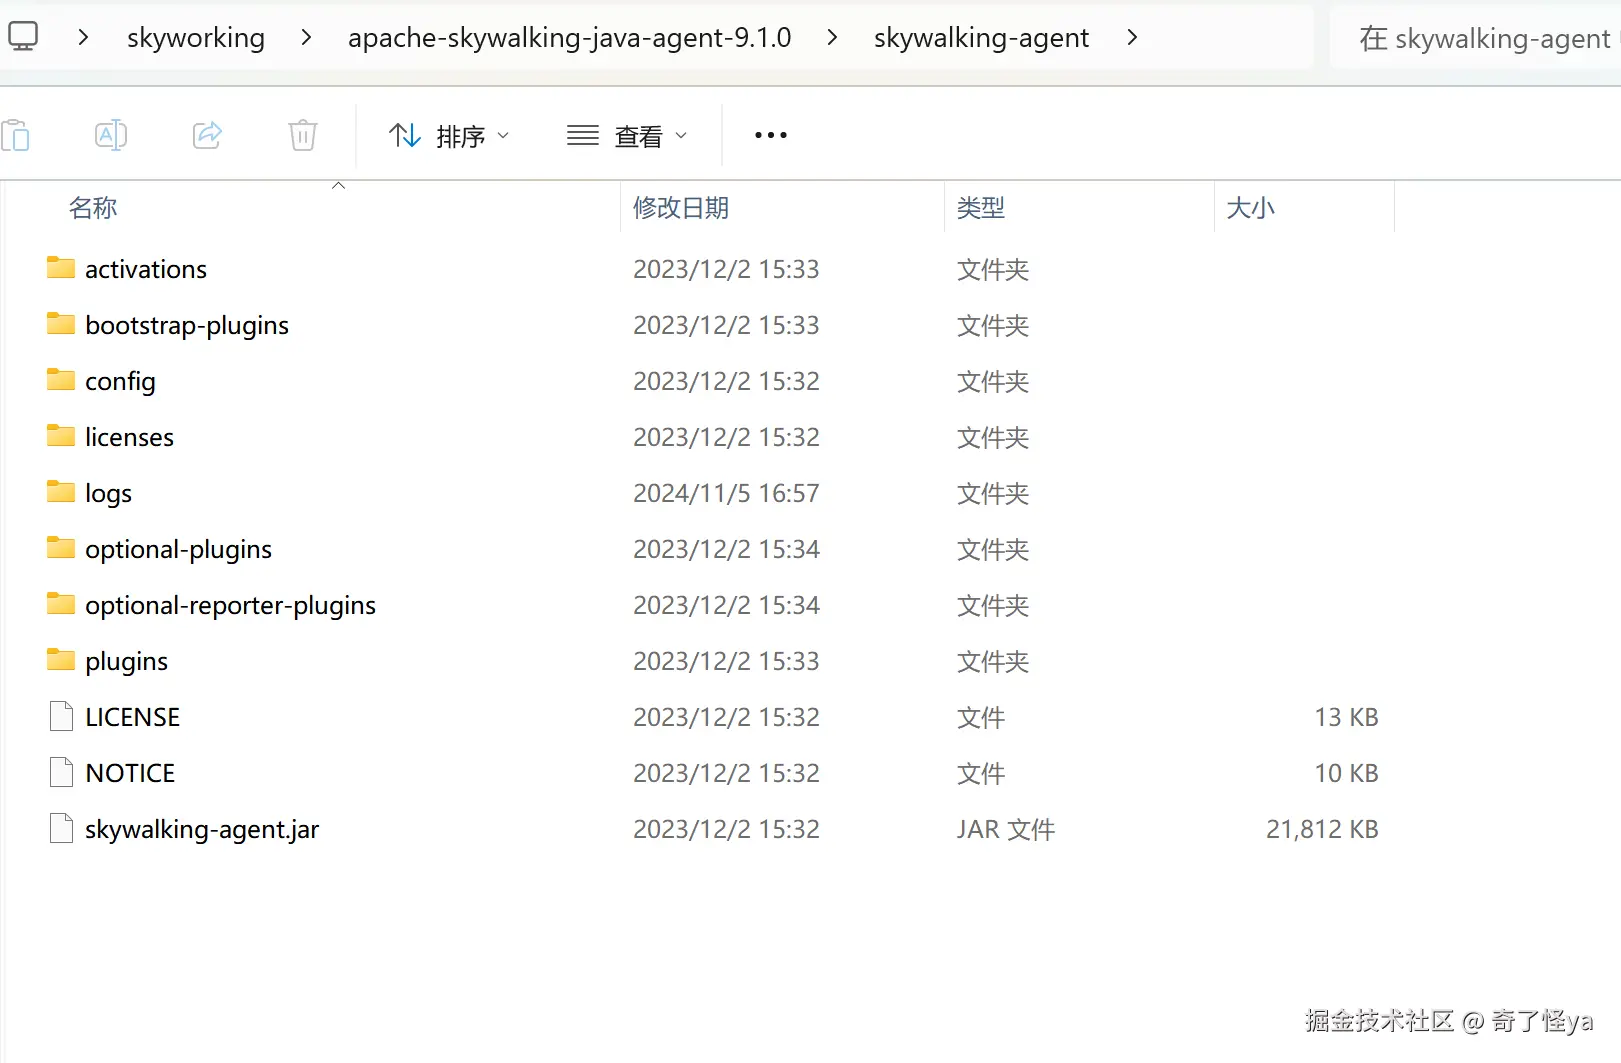The width and height of the screenshot is (1621, 1063).
Task: Select the NOTICE file name
Action: tap(130, 773)
